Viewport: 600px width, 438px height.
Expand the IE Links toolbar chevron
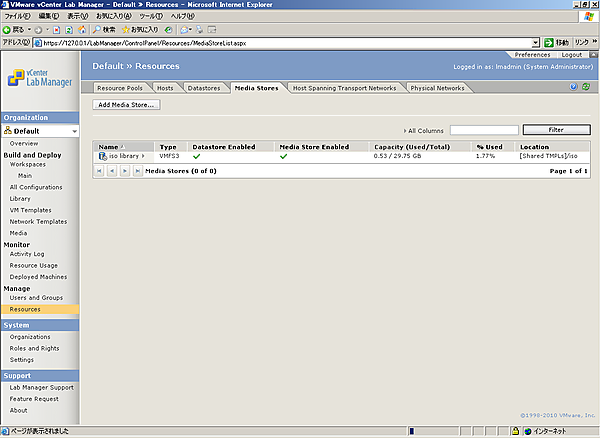pyautogui.click(x=595, y=42)
